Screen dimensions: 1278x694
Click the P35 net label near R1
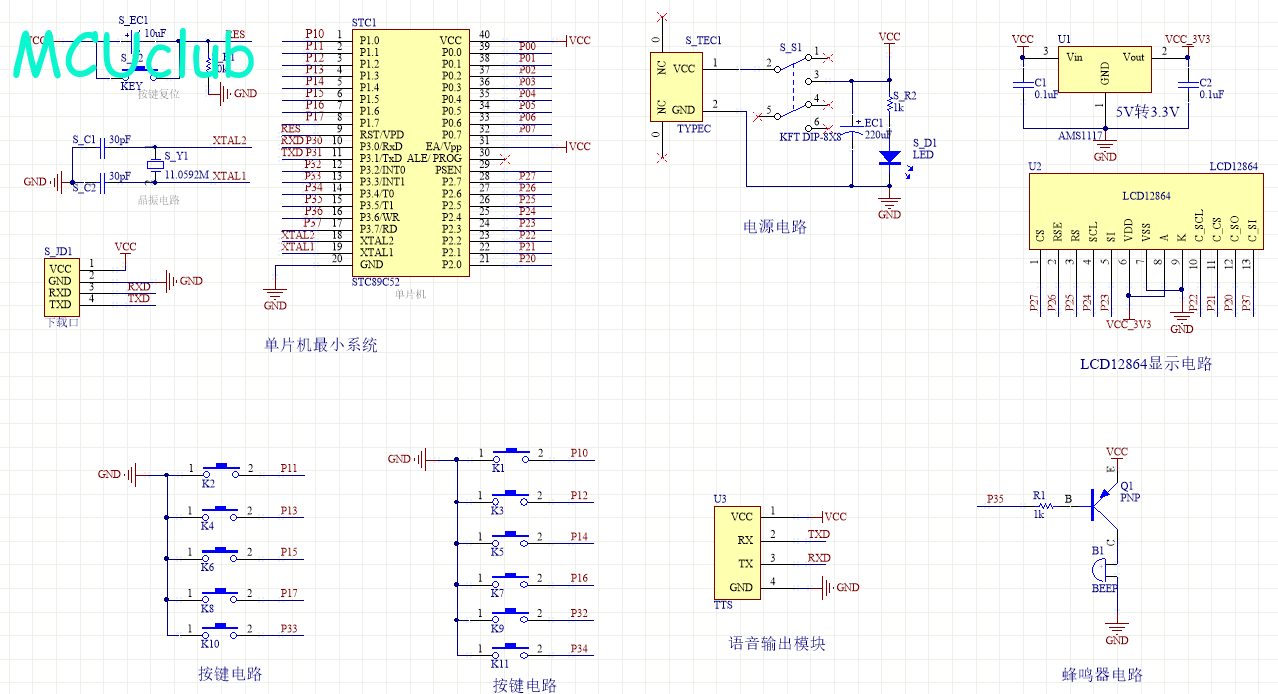click(994, 498)
